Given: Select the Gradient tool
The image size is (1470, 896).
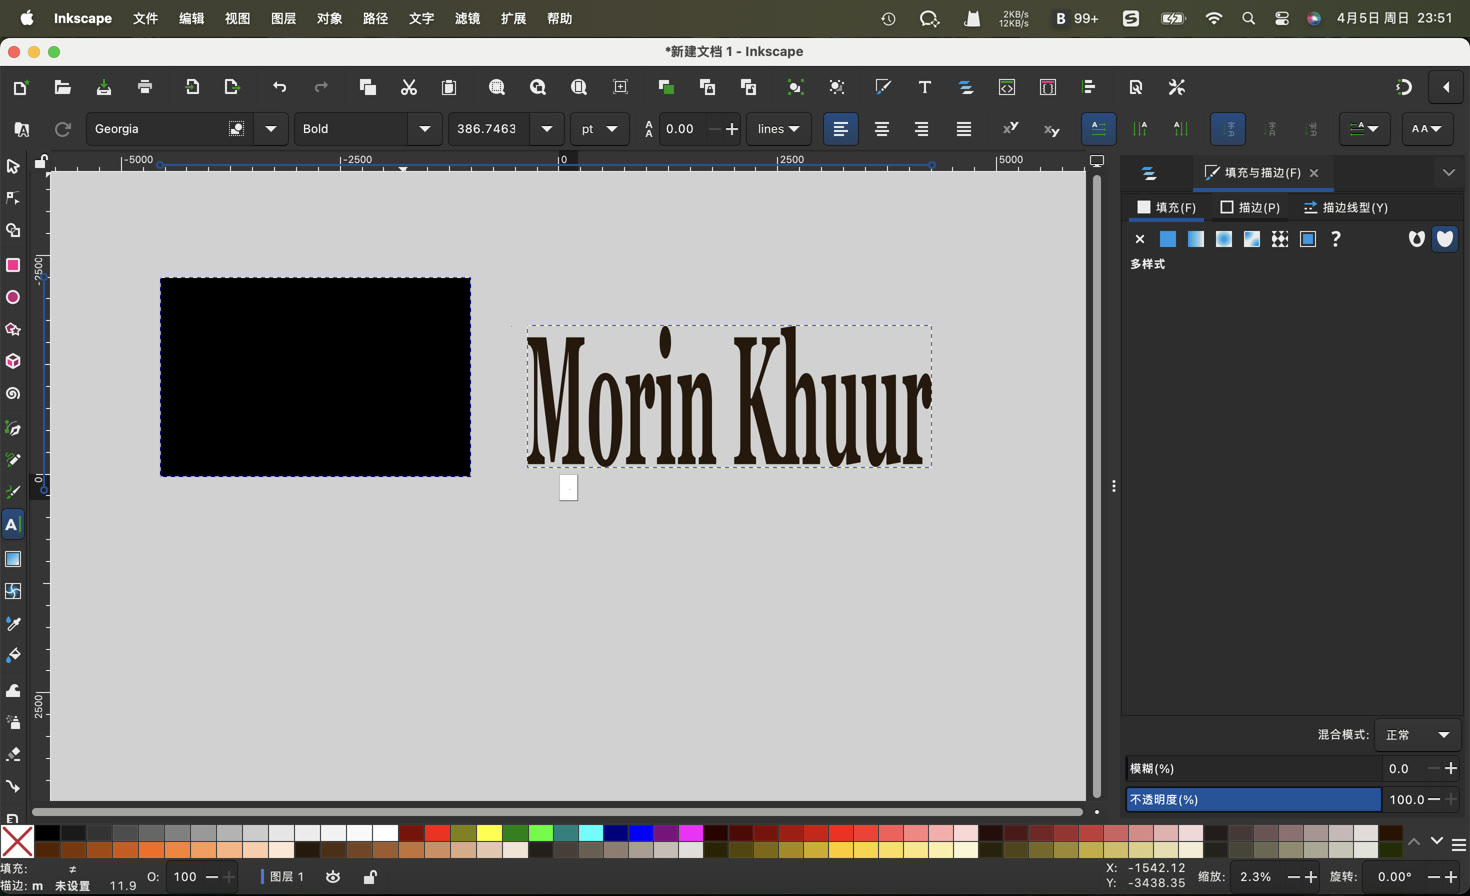Looking at the screenshot, I should click(13, 559).
